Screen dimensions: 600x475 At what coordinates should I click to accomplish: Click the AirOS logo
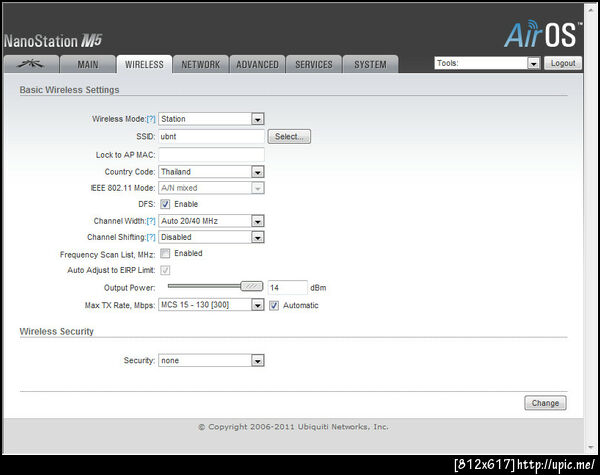pos(543,34)
